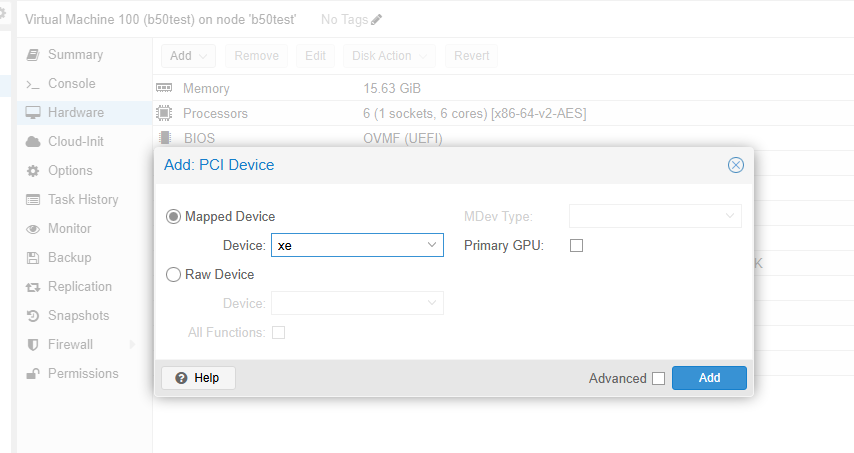
Task: Select the Mapped Device radio button
Action: (174, 217)
